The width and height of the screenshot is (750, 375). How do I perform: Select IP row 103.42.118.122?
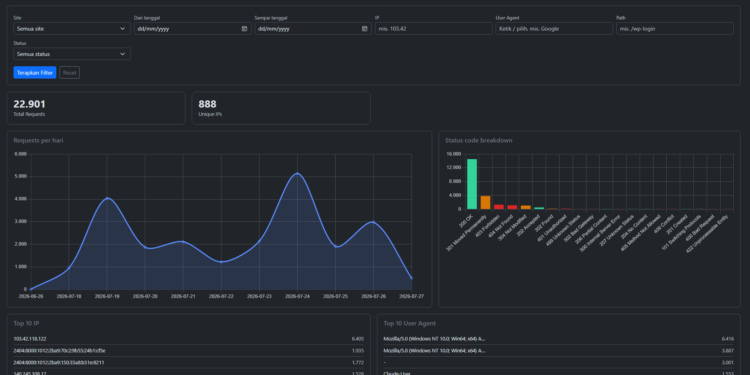coord(188,339)
